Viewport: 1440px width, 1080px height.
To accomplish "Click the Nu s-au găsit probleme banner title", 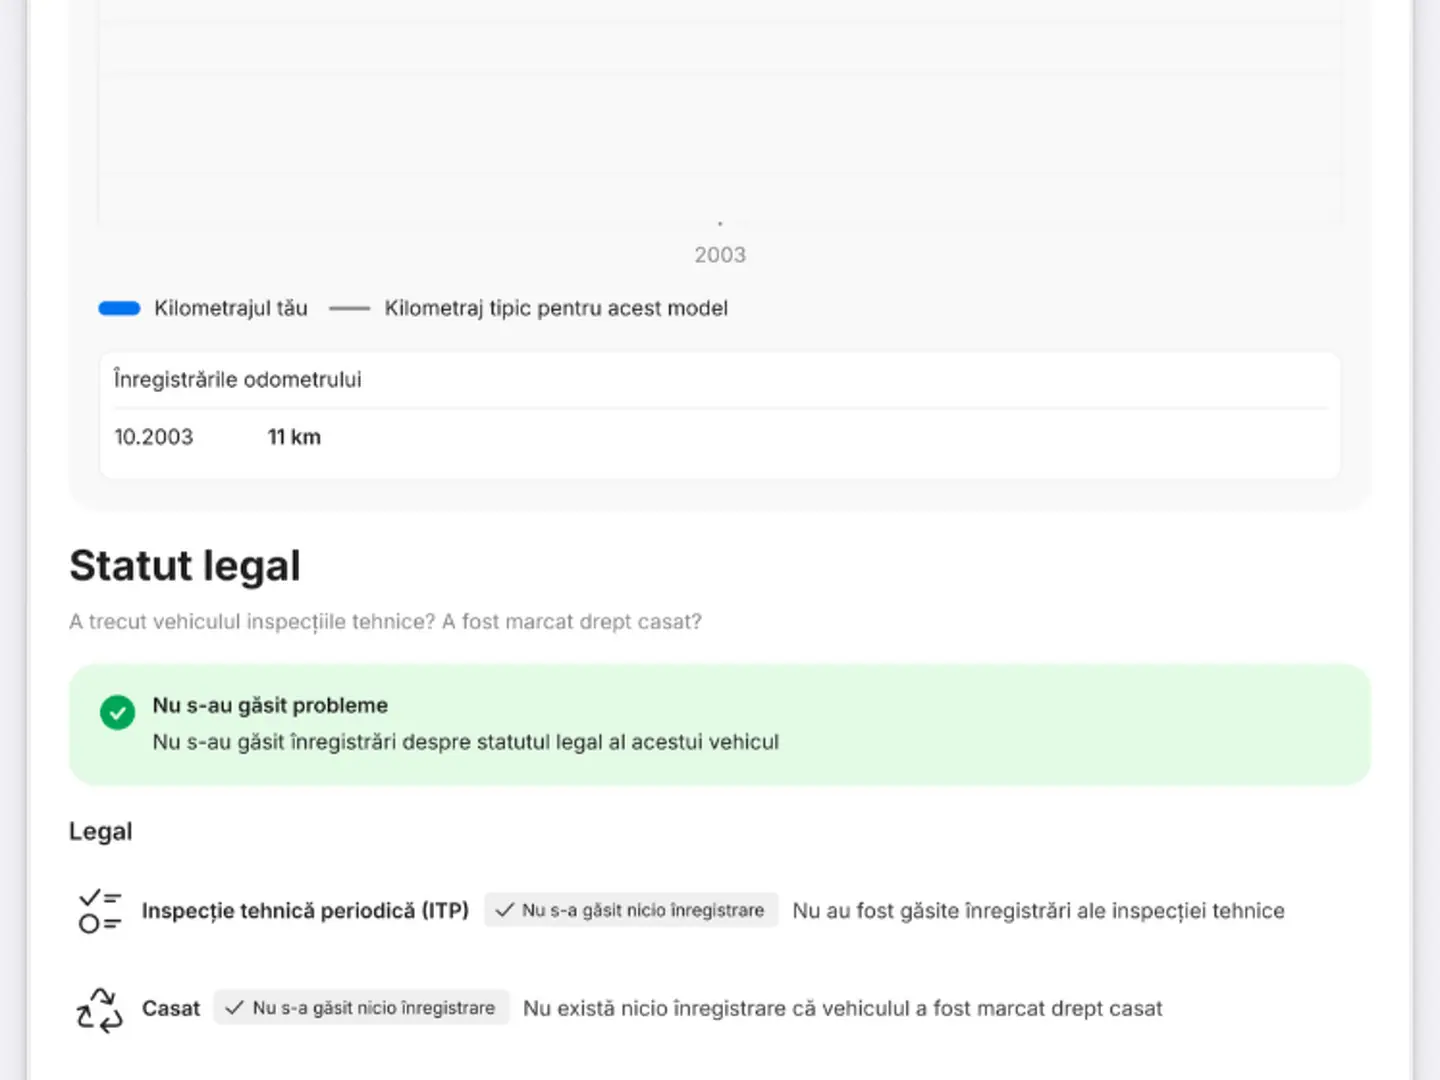I will (x=270, y=705).
